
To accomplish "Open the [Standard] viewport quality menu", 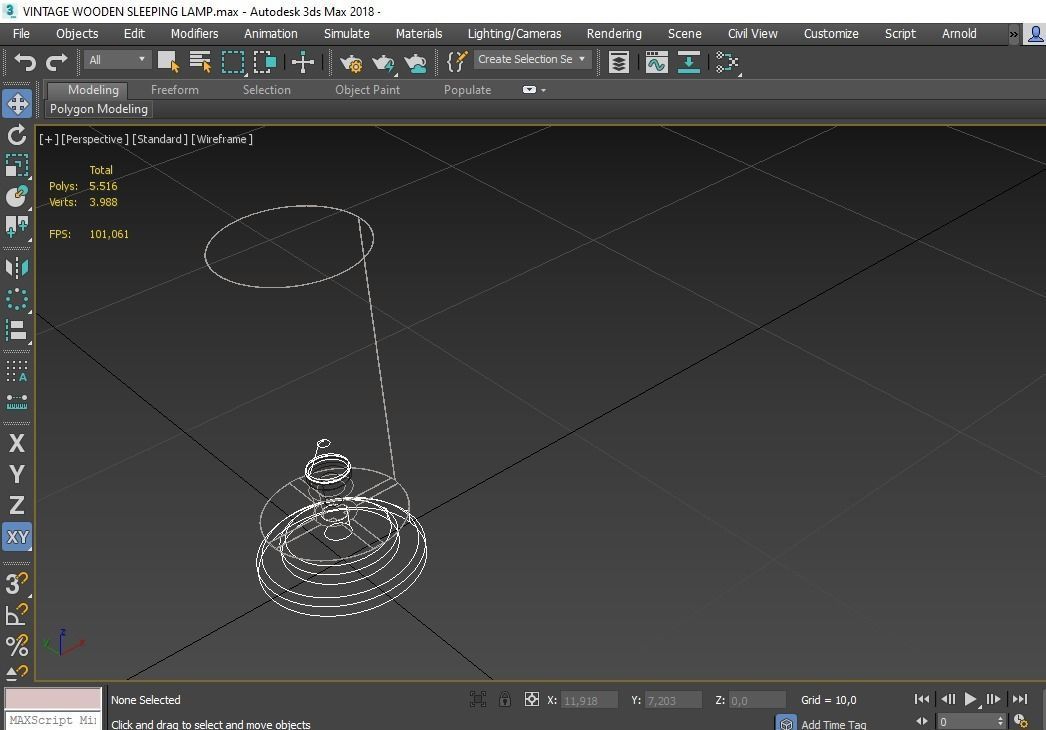I will [x=159, y=139].
